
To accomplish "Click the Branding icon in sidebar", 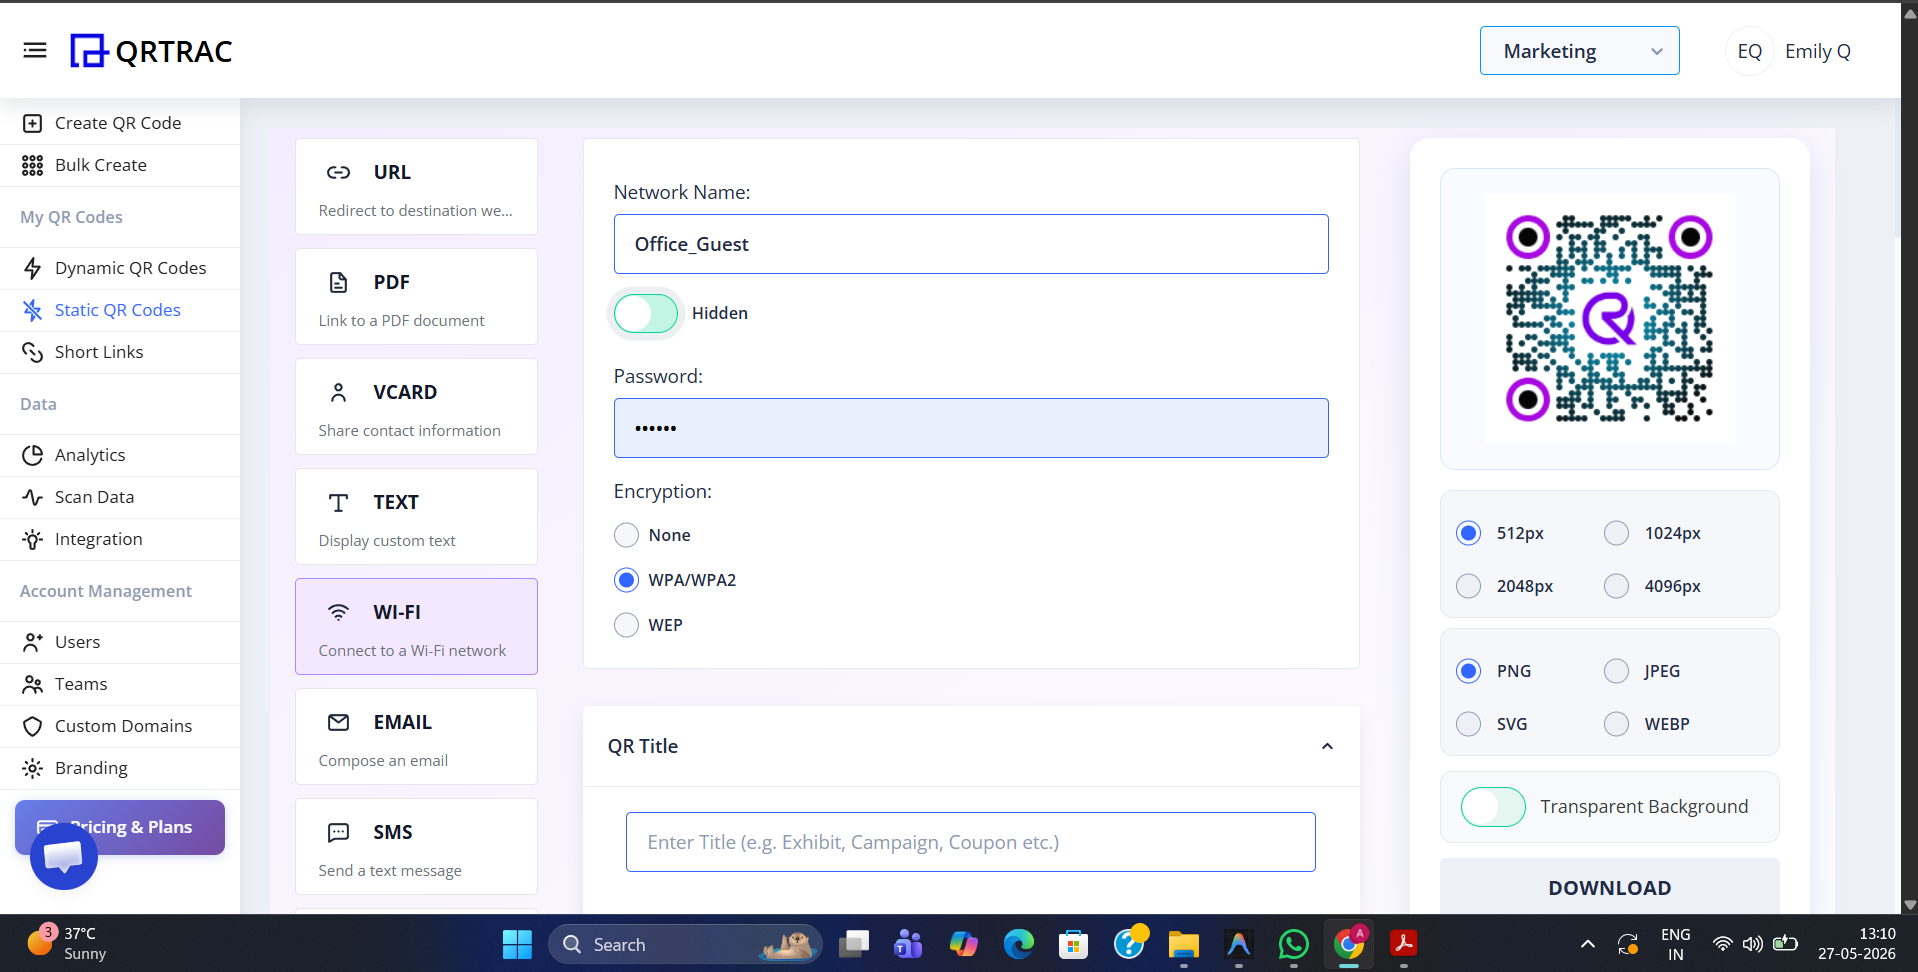I will 33,768.
